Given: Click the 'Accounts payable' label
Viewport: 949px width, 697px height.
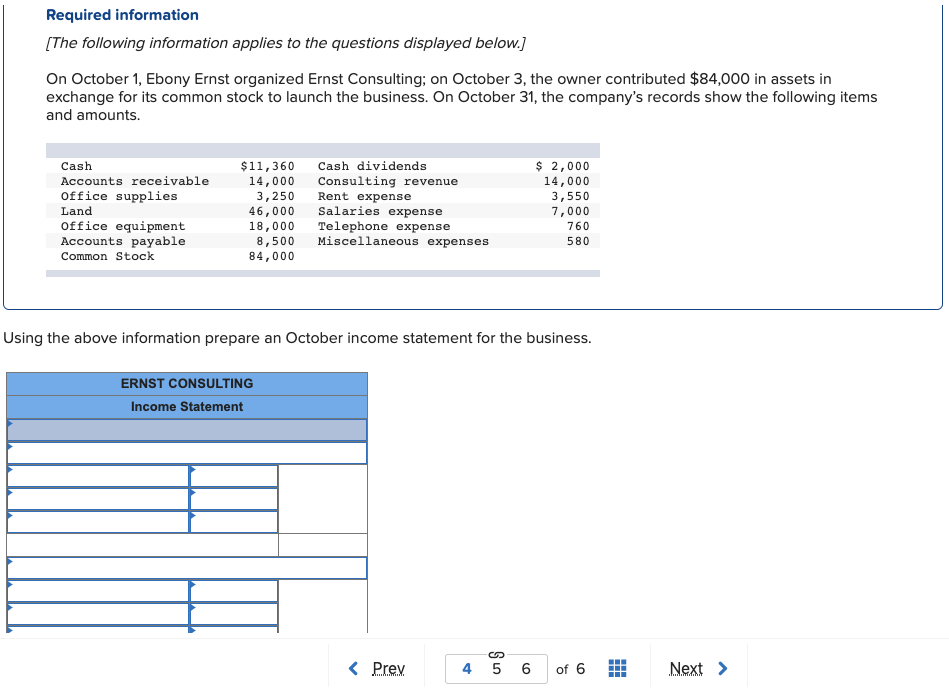Looking at the screenshot, I should (123, 241).
